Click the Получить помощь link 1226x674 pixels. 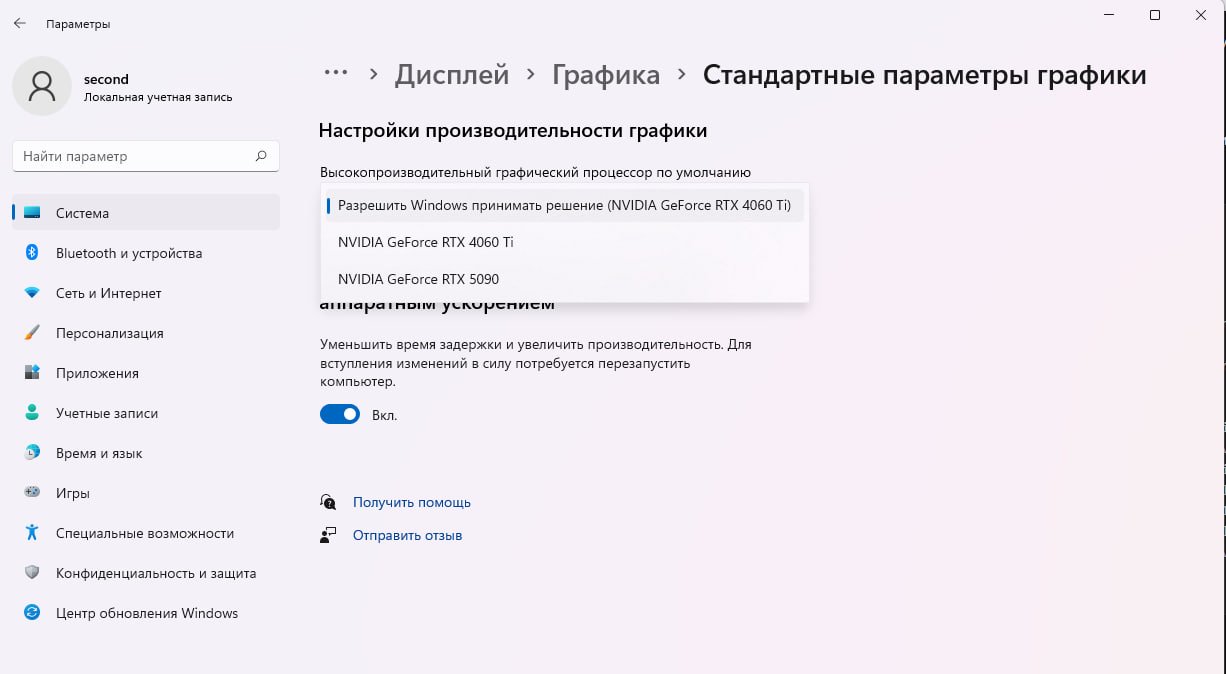click(x=411, y=502)
